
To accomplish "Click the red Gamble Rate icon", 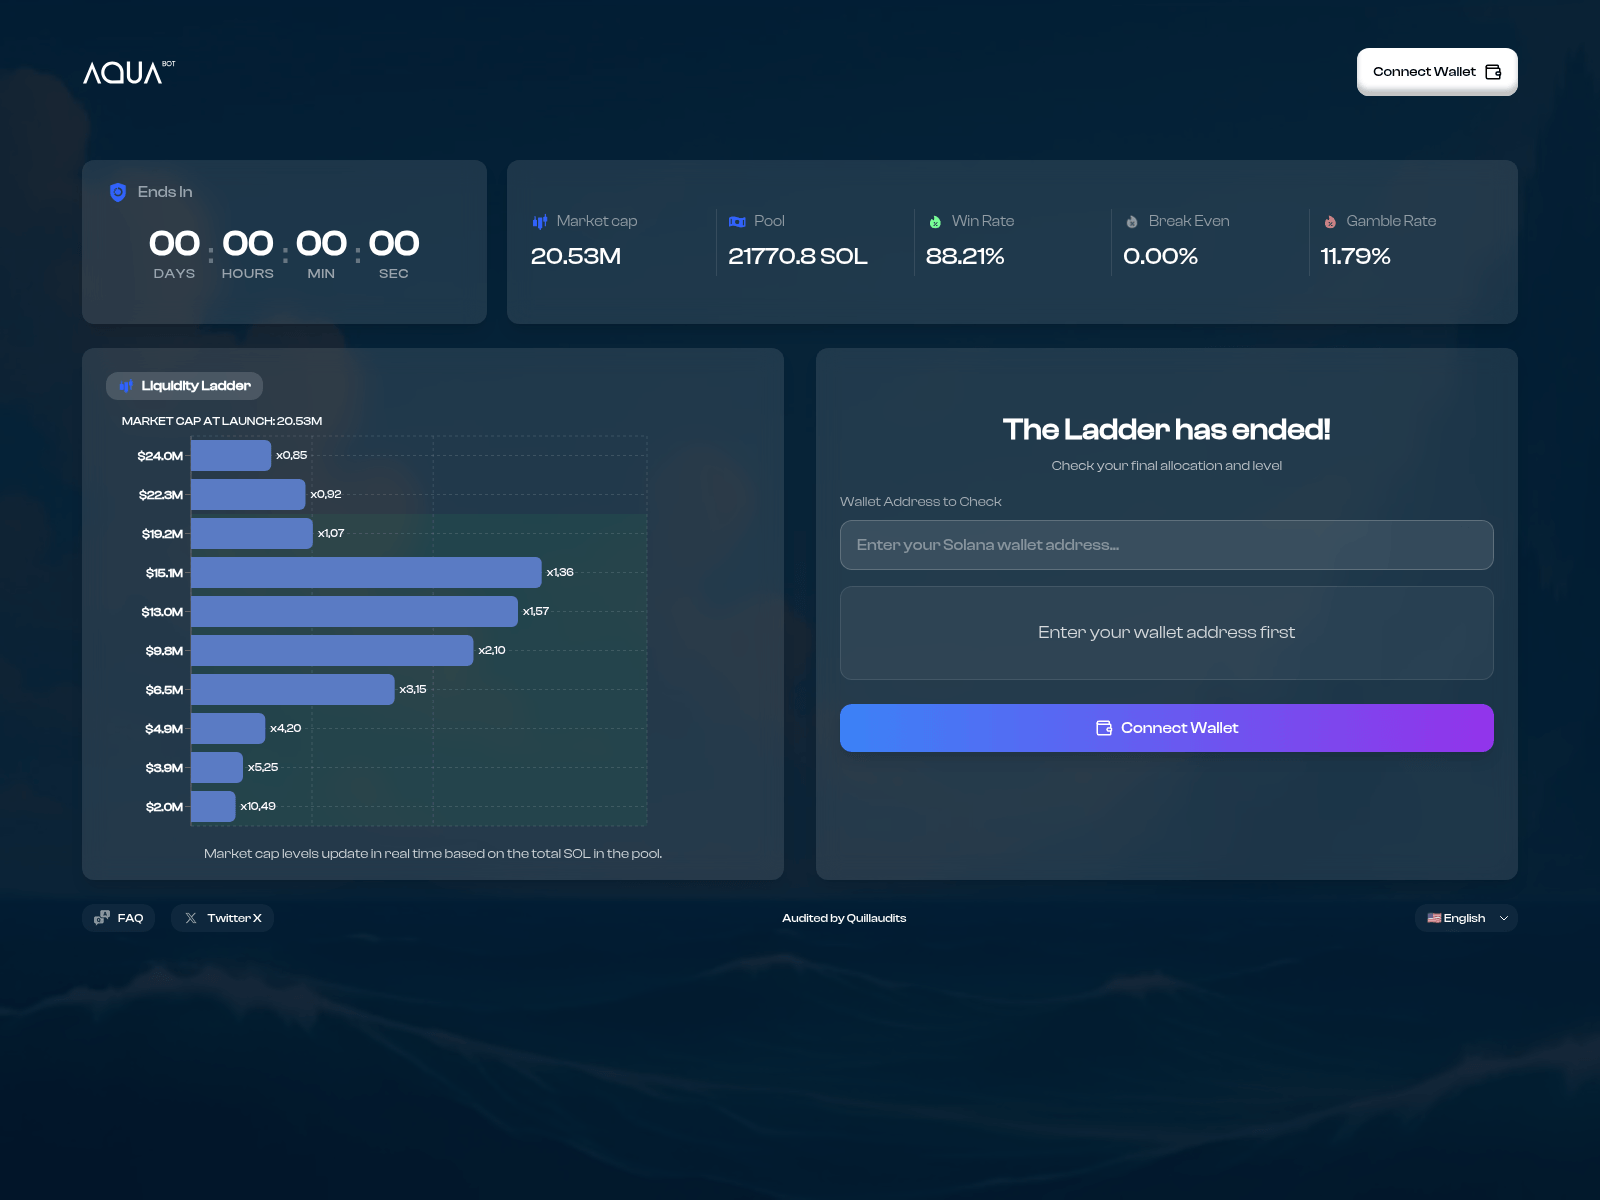I will tap(1329, 221).
